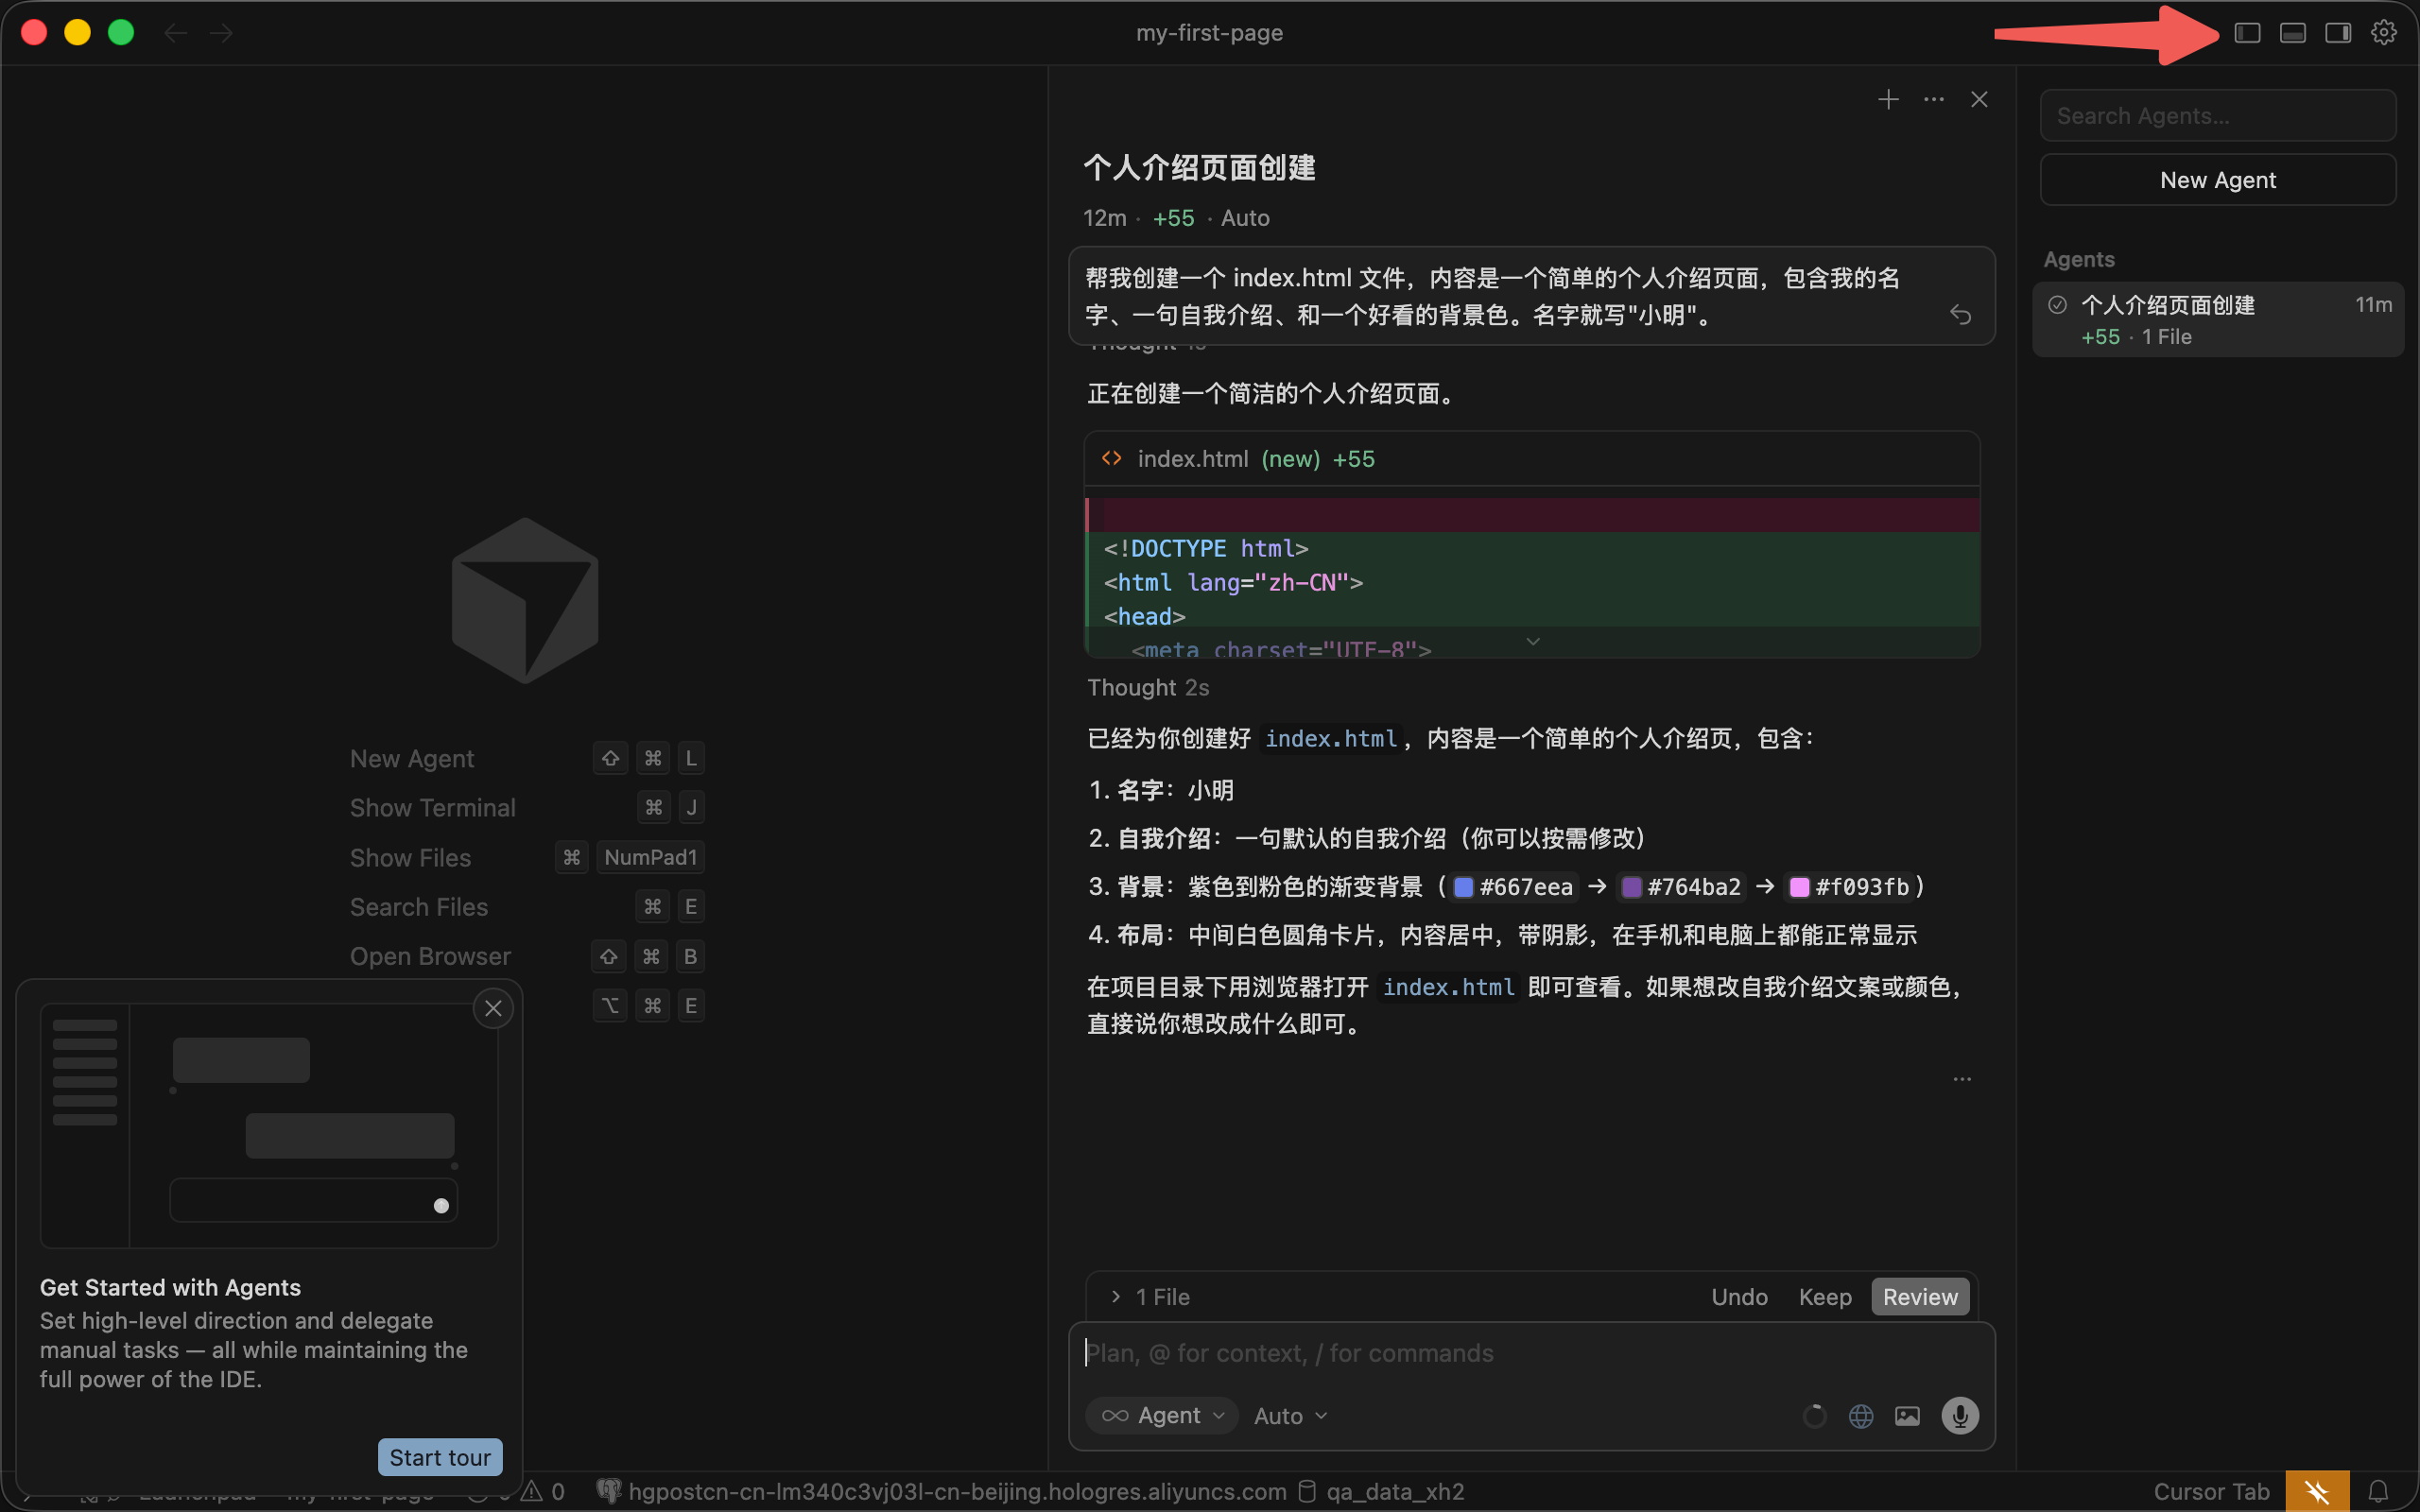Open the Agent mode dropdown
This screenshot has width=2420, height=1512.
(1162, 1415)
